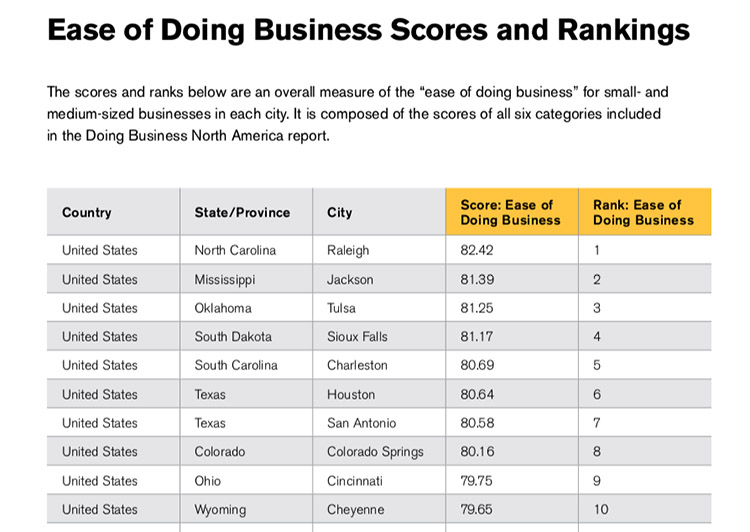Click the Raleigh city cell
This screenshot has width=750, height=532.
coord(348,251)
